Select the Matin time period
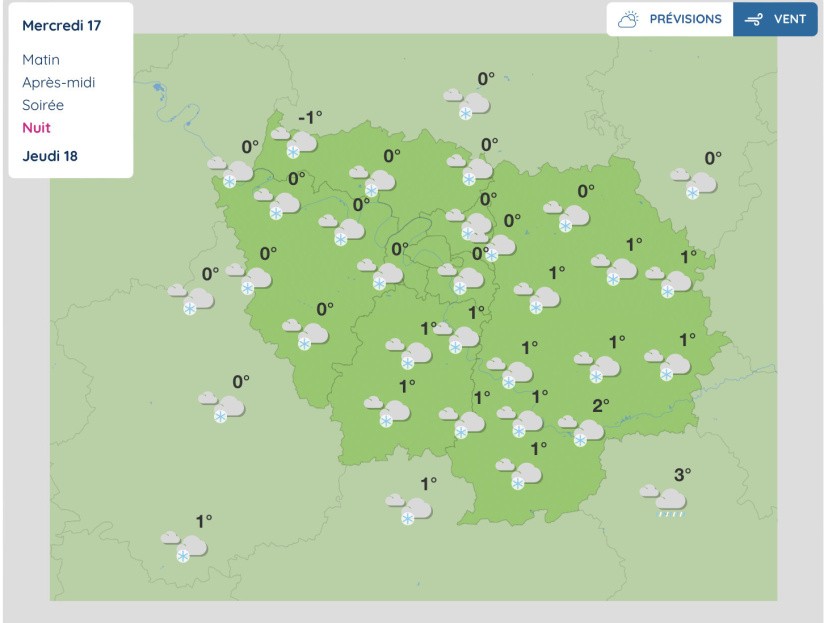 (x=41, y=59)
